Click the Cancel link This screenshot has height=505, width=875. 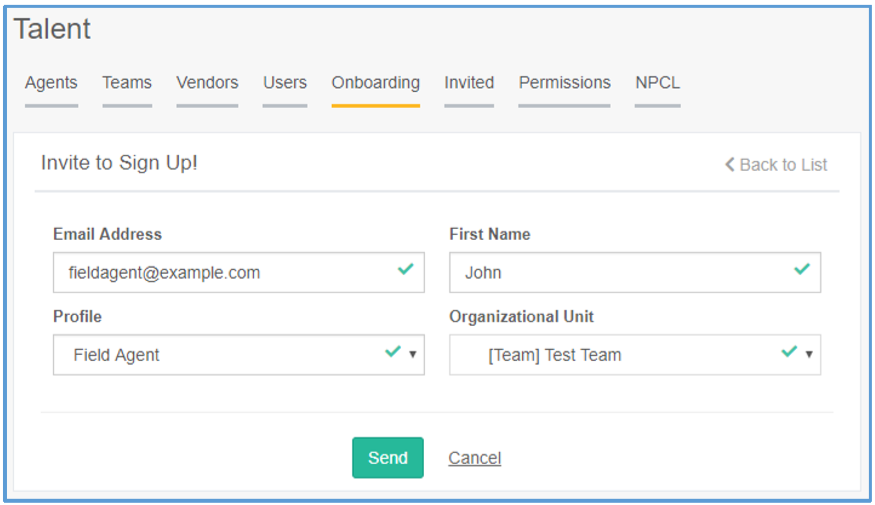click(x=474, y=458)
